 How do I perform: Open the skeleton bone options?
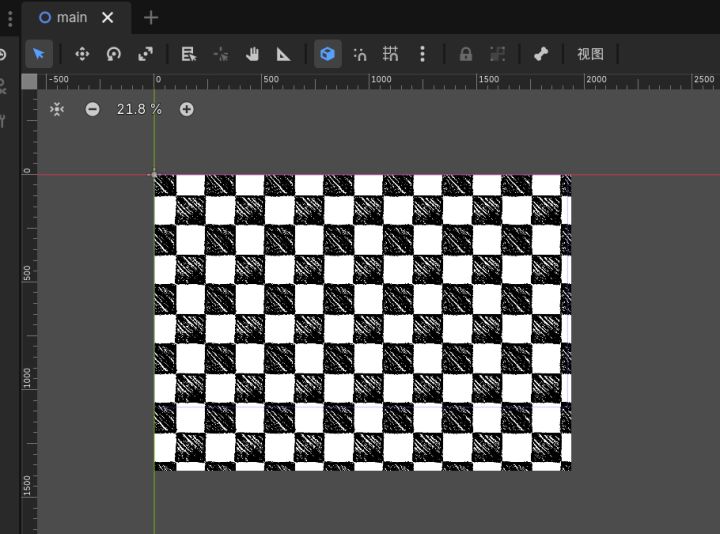click(541, 54)
